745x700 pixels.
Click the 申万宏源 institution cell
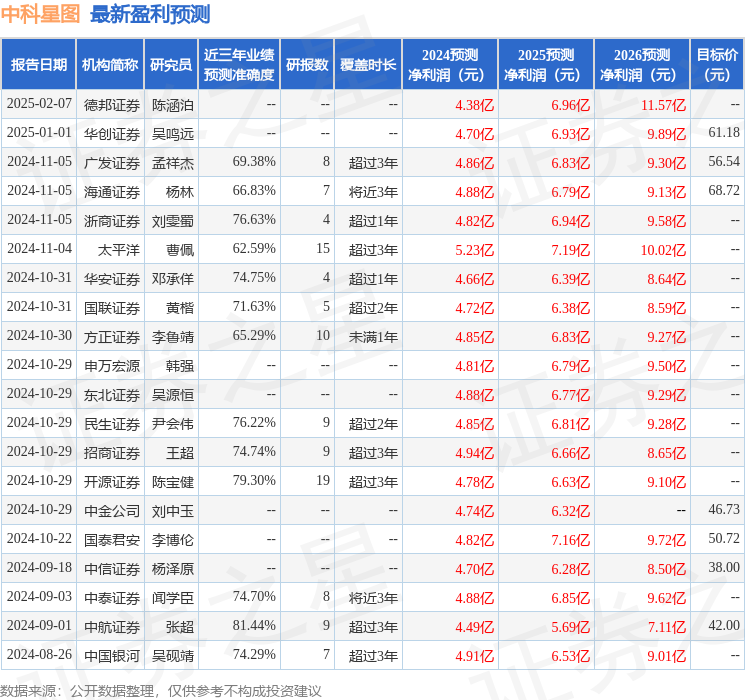[x=112, y=366]
